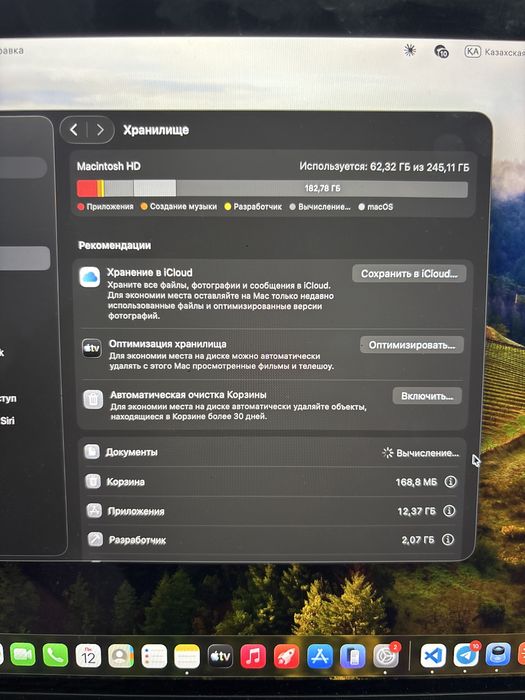Select the Документы row
Image resolution: width=525 pixels, height=700 pixels.
coord(272,452)
